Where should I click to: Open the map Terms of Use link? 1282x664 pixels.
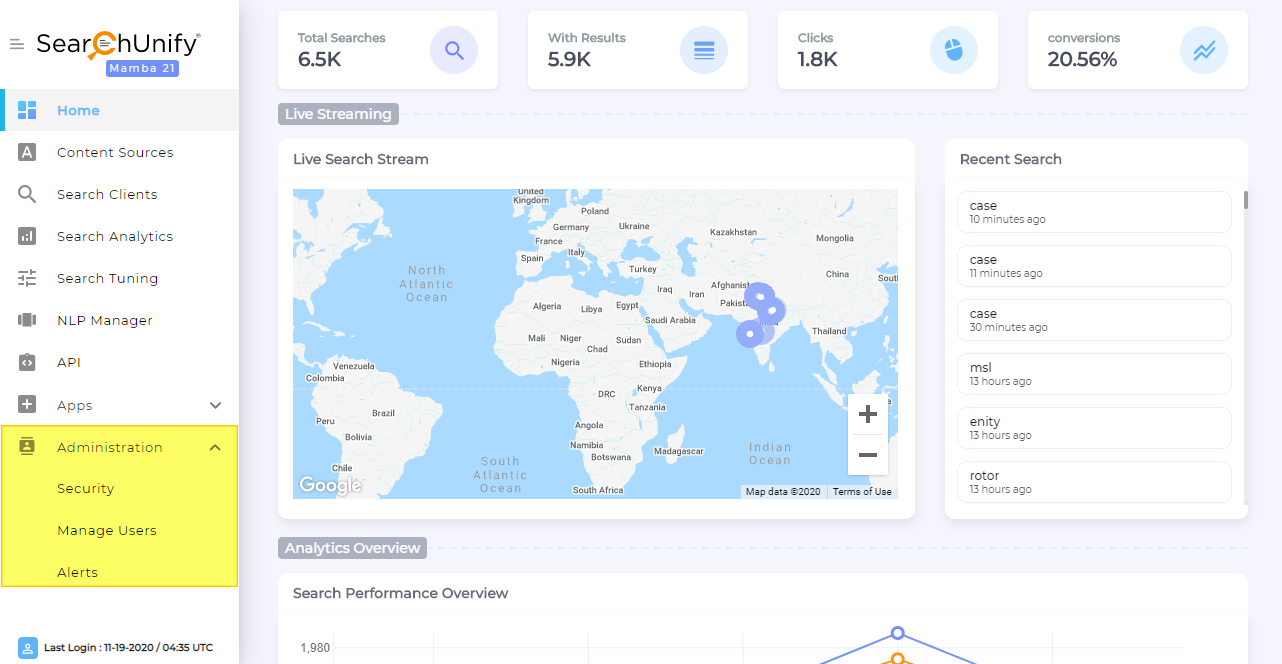[862, 492]
